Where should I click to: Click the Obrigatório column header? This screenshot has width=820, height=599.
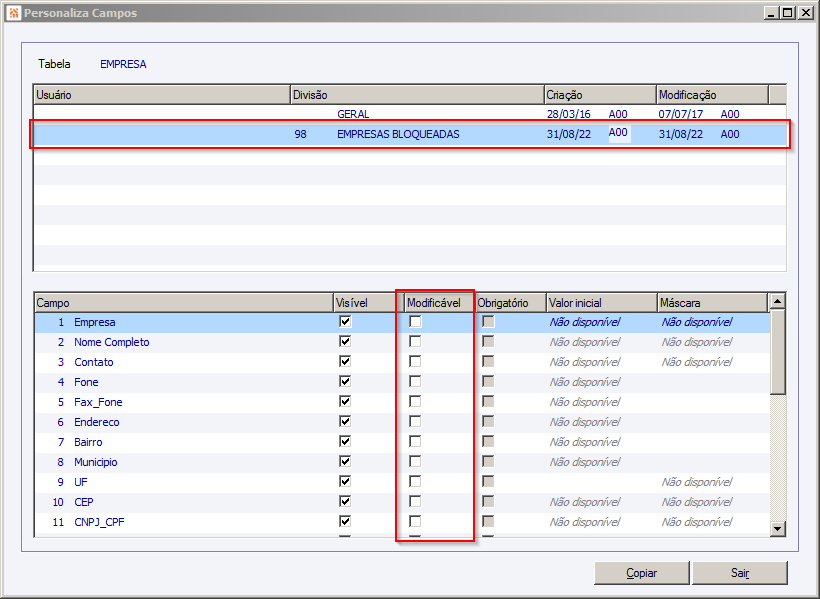pyautogui.click(x=510, y=303)
